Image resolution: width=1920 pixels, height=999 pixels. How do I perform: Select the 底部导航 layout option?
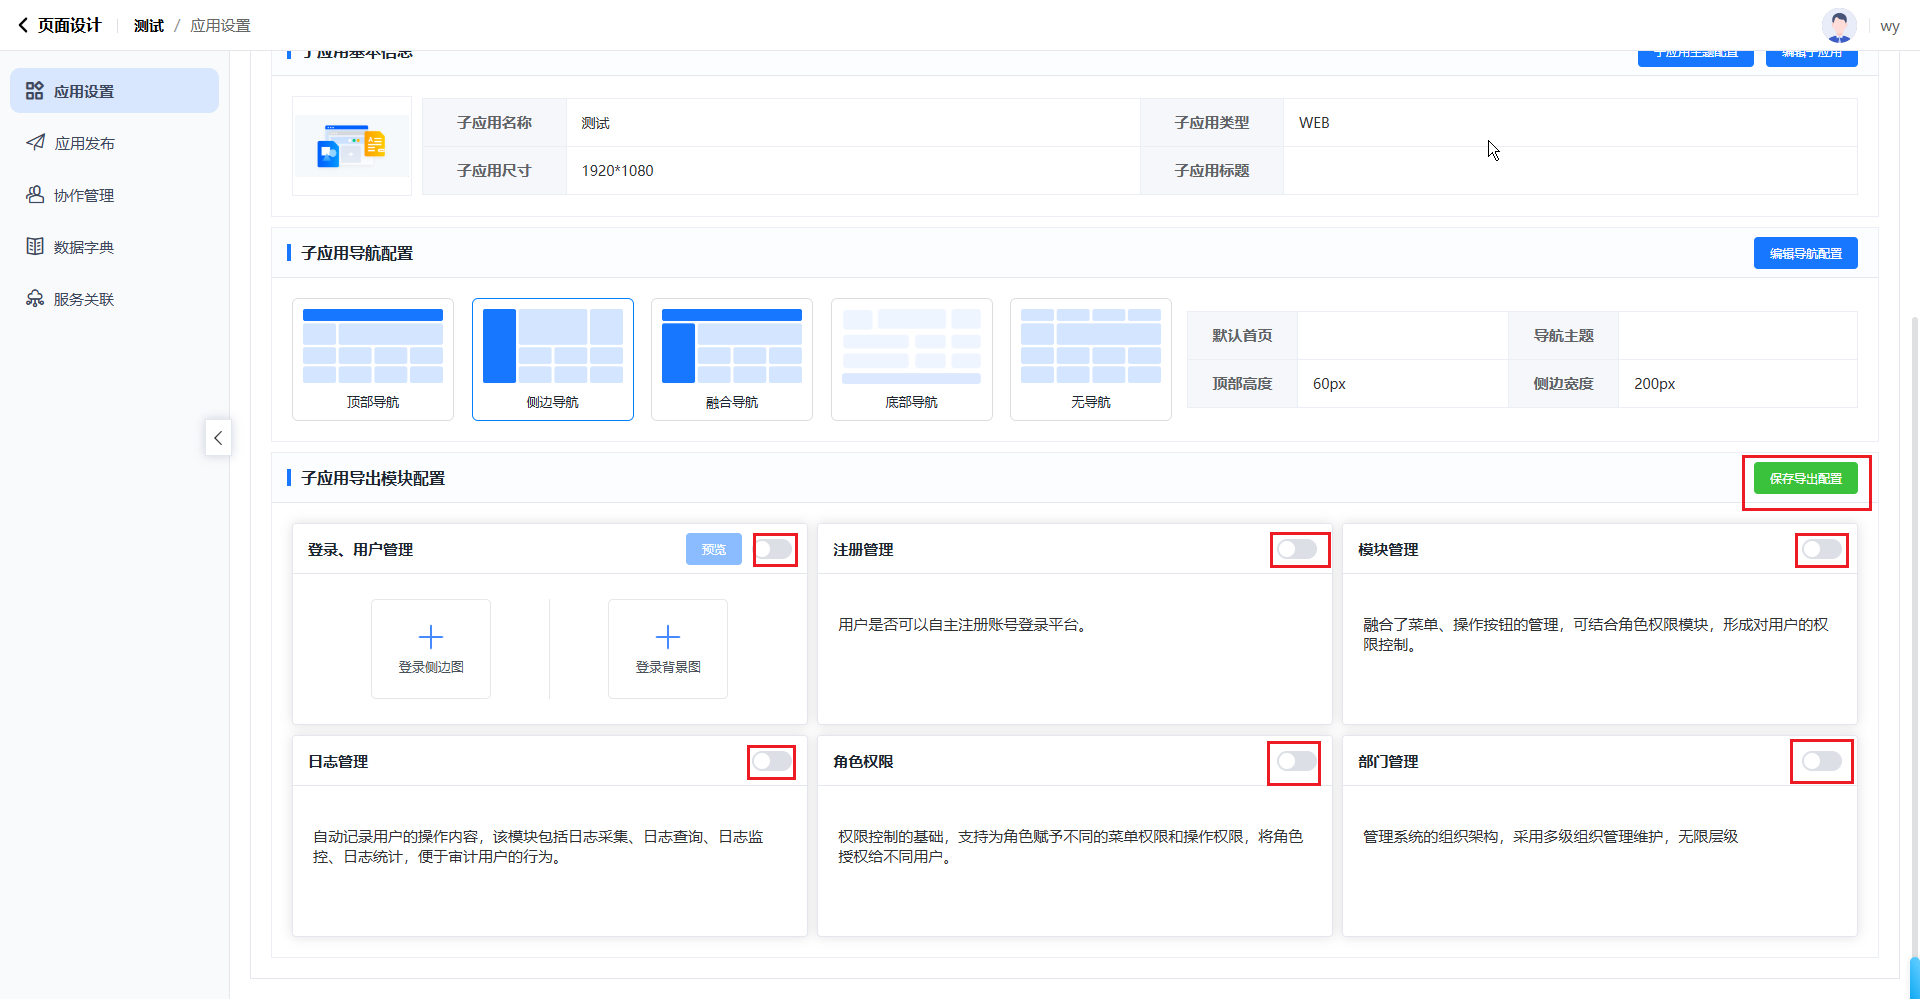point(911,359)
